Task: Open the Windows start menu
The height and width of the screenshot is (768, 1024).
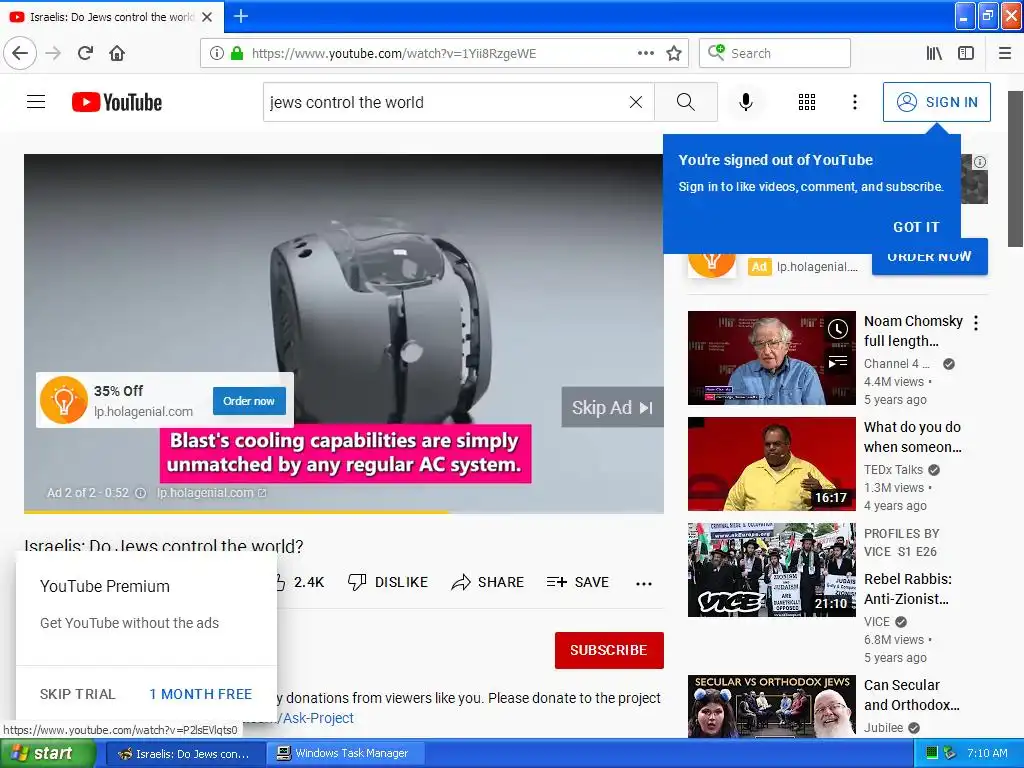Action: pos(47,753)
